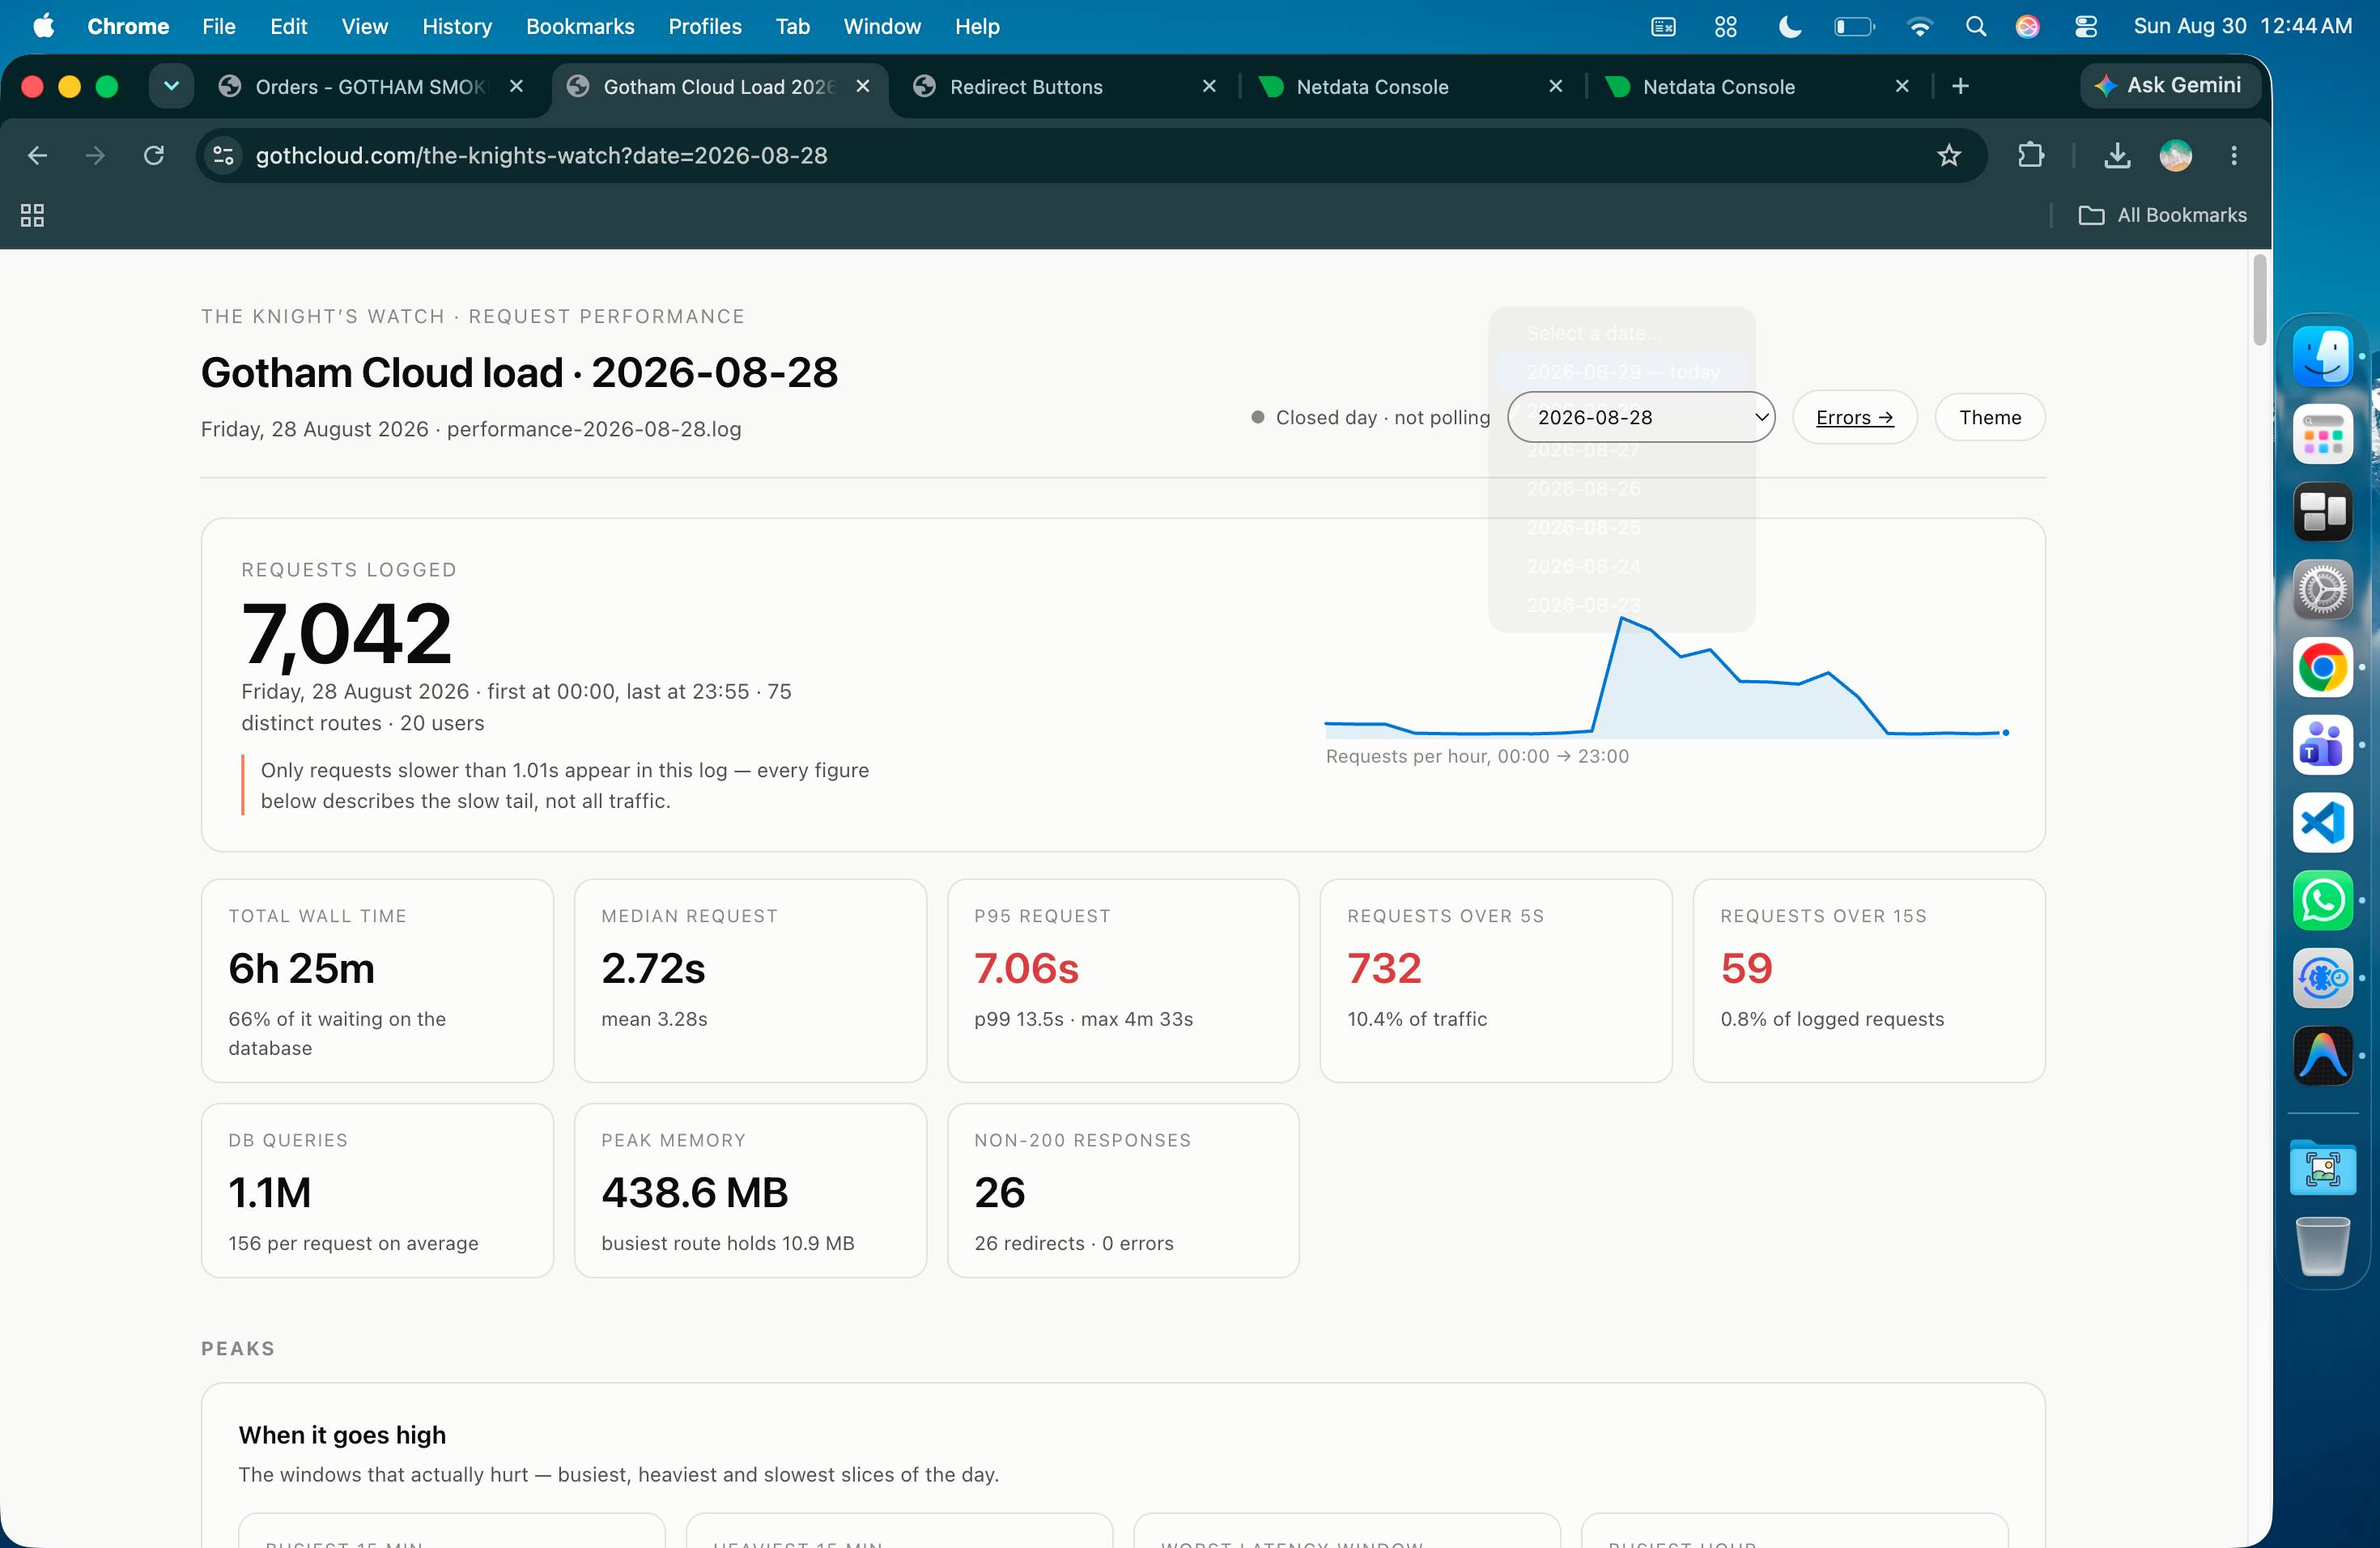Follow the Errors link

pos(1854,417)
